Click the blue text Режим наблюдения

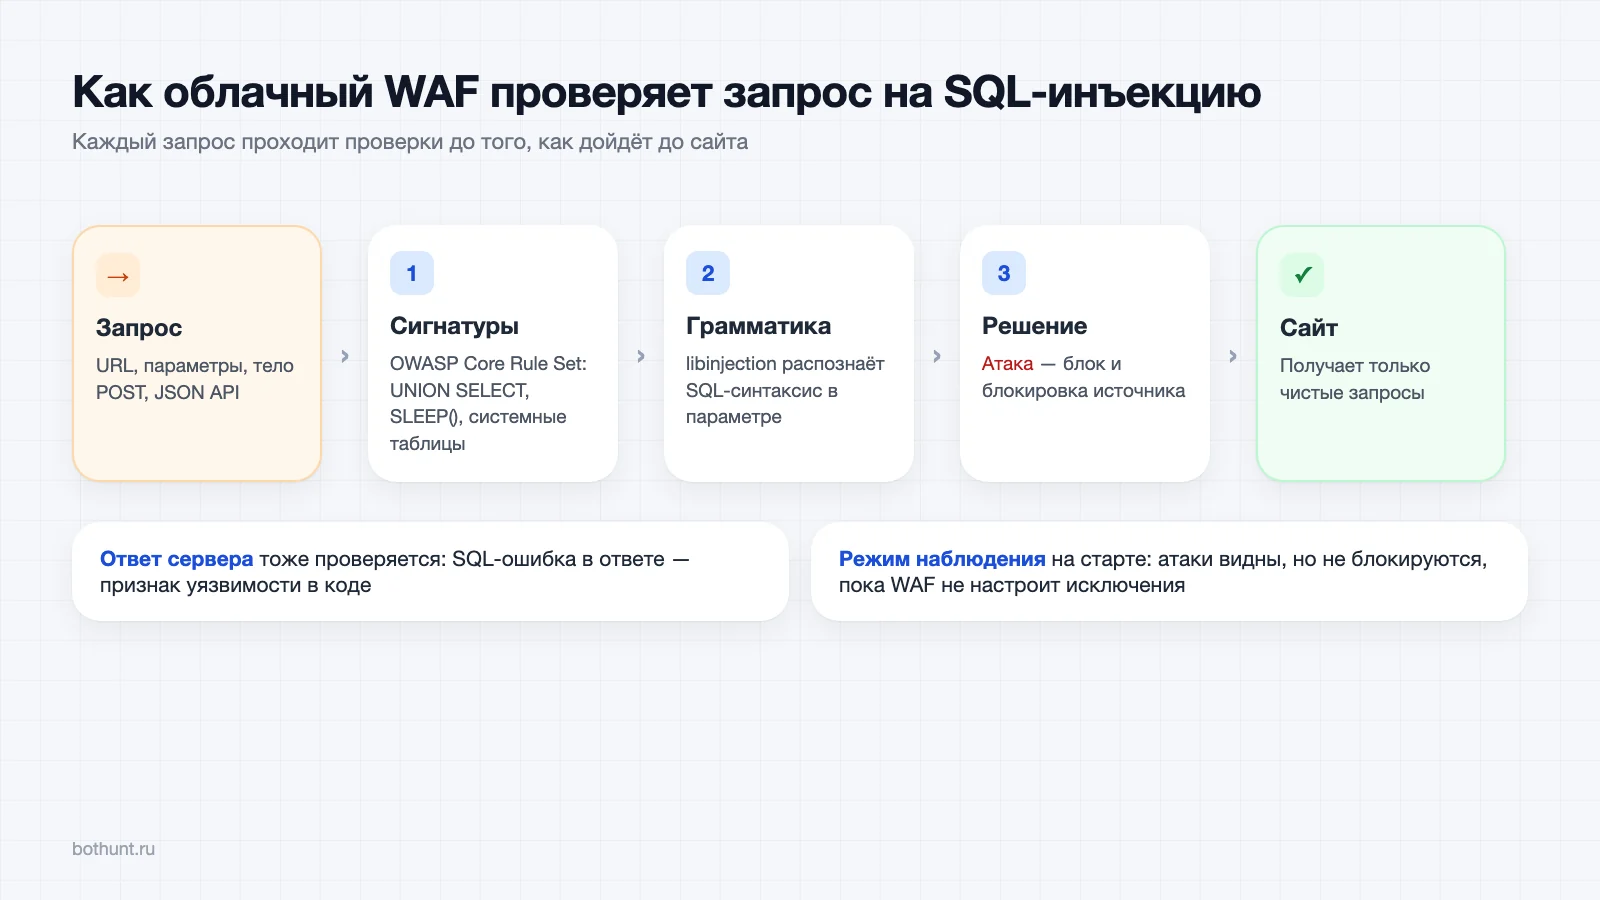pos(942,559)
